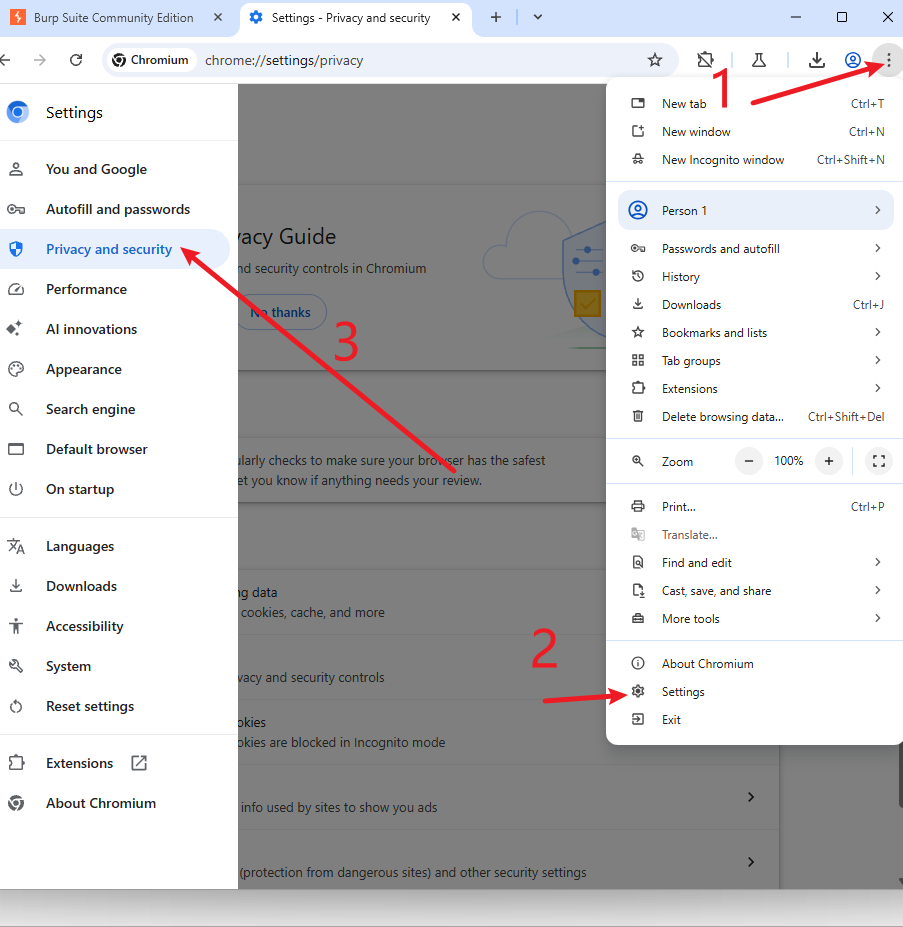Go forward with the forward arrow
The image size is (903, 927).
point(40,60)
